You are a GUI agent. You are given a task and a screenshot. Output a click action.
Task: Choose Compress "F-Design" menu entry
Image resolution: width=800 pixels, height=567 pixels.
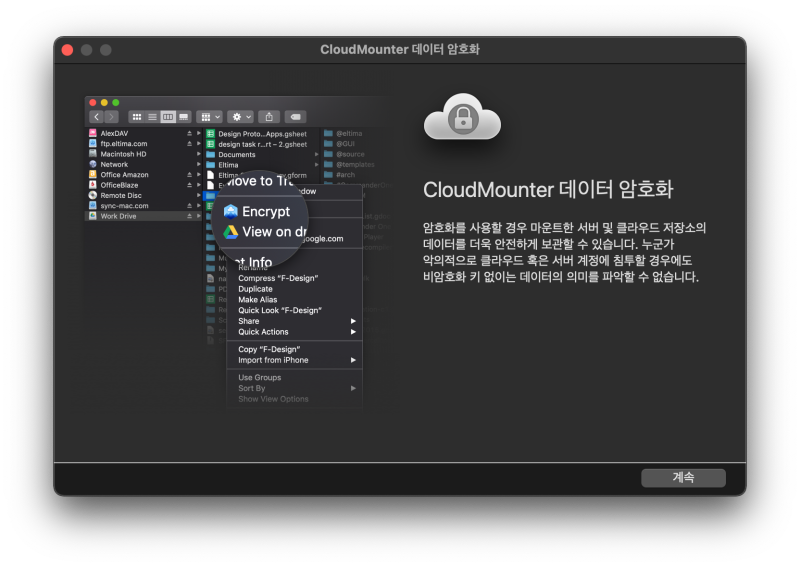pos(278,278)
